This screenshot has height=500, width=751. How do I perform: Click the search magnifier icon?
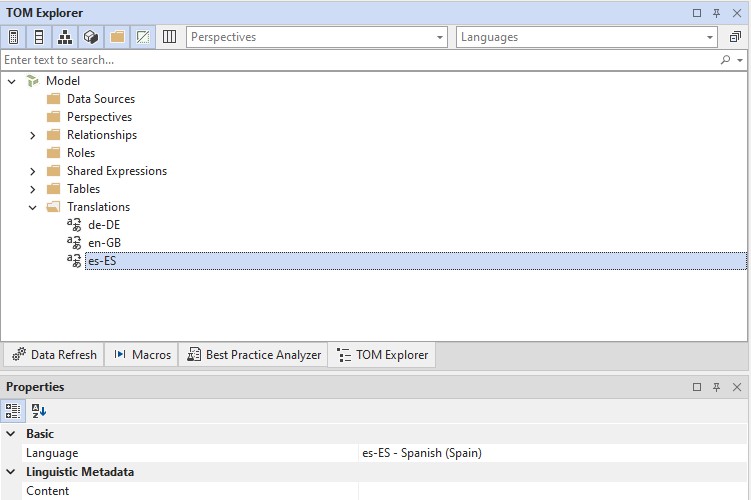(x=726, y=60)
